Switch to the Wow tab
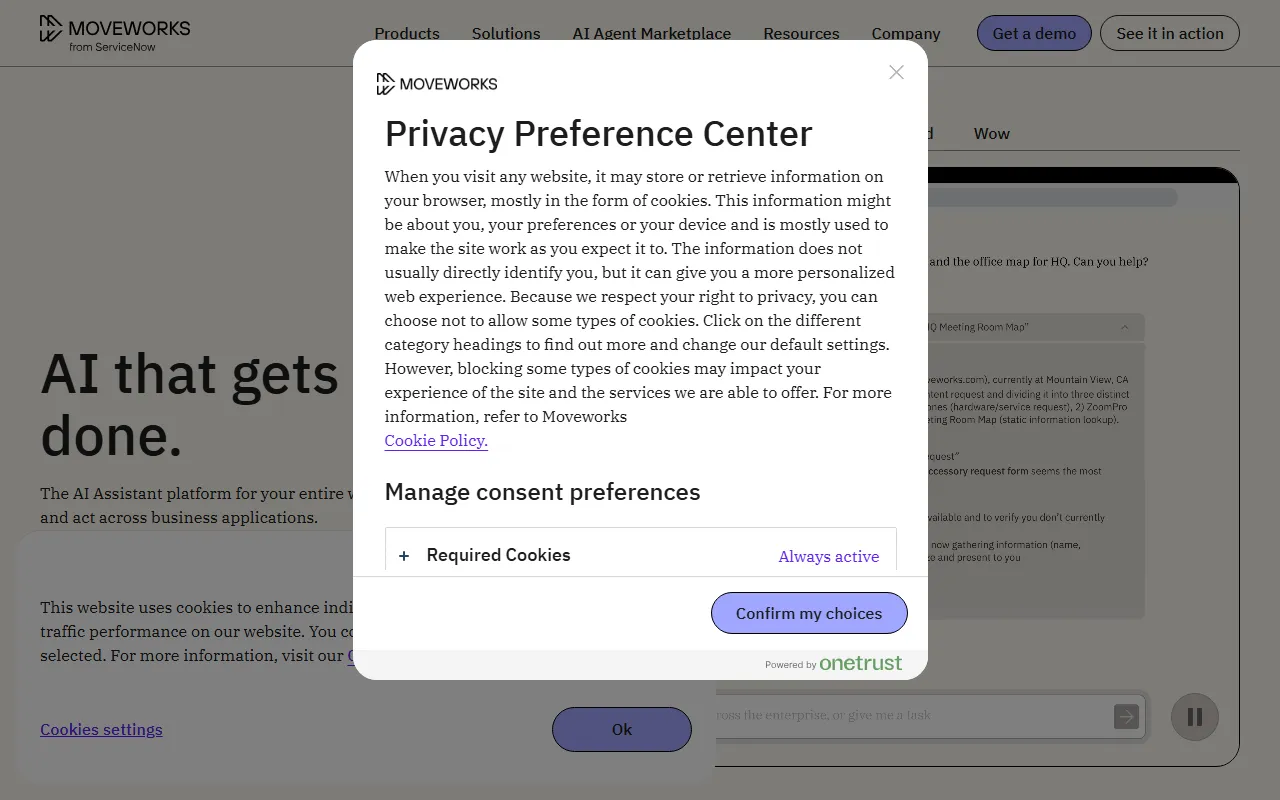 (x=991, y=134)
